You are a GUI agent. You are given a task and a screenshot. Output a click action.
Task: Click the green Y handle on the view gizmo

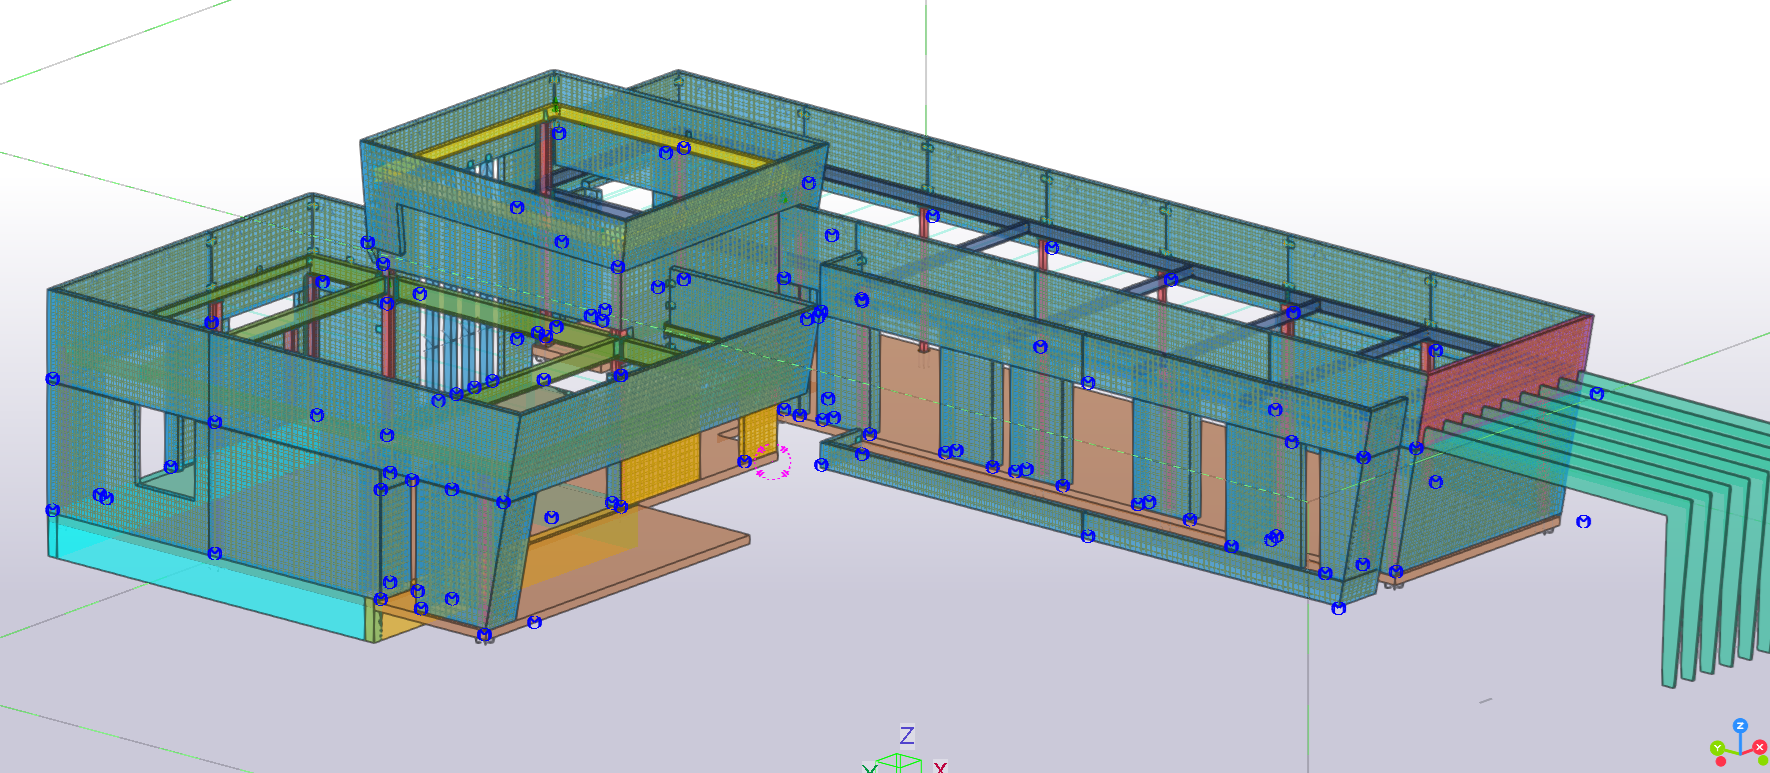[x=1717, y=748]
